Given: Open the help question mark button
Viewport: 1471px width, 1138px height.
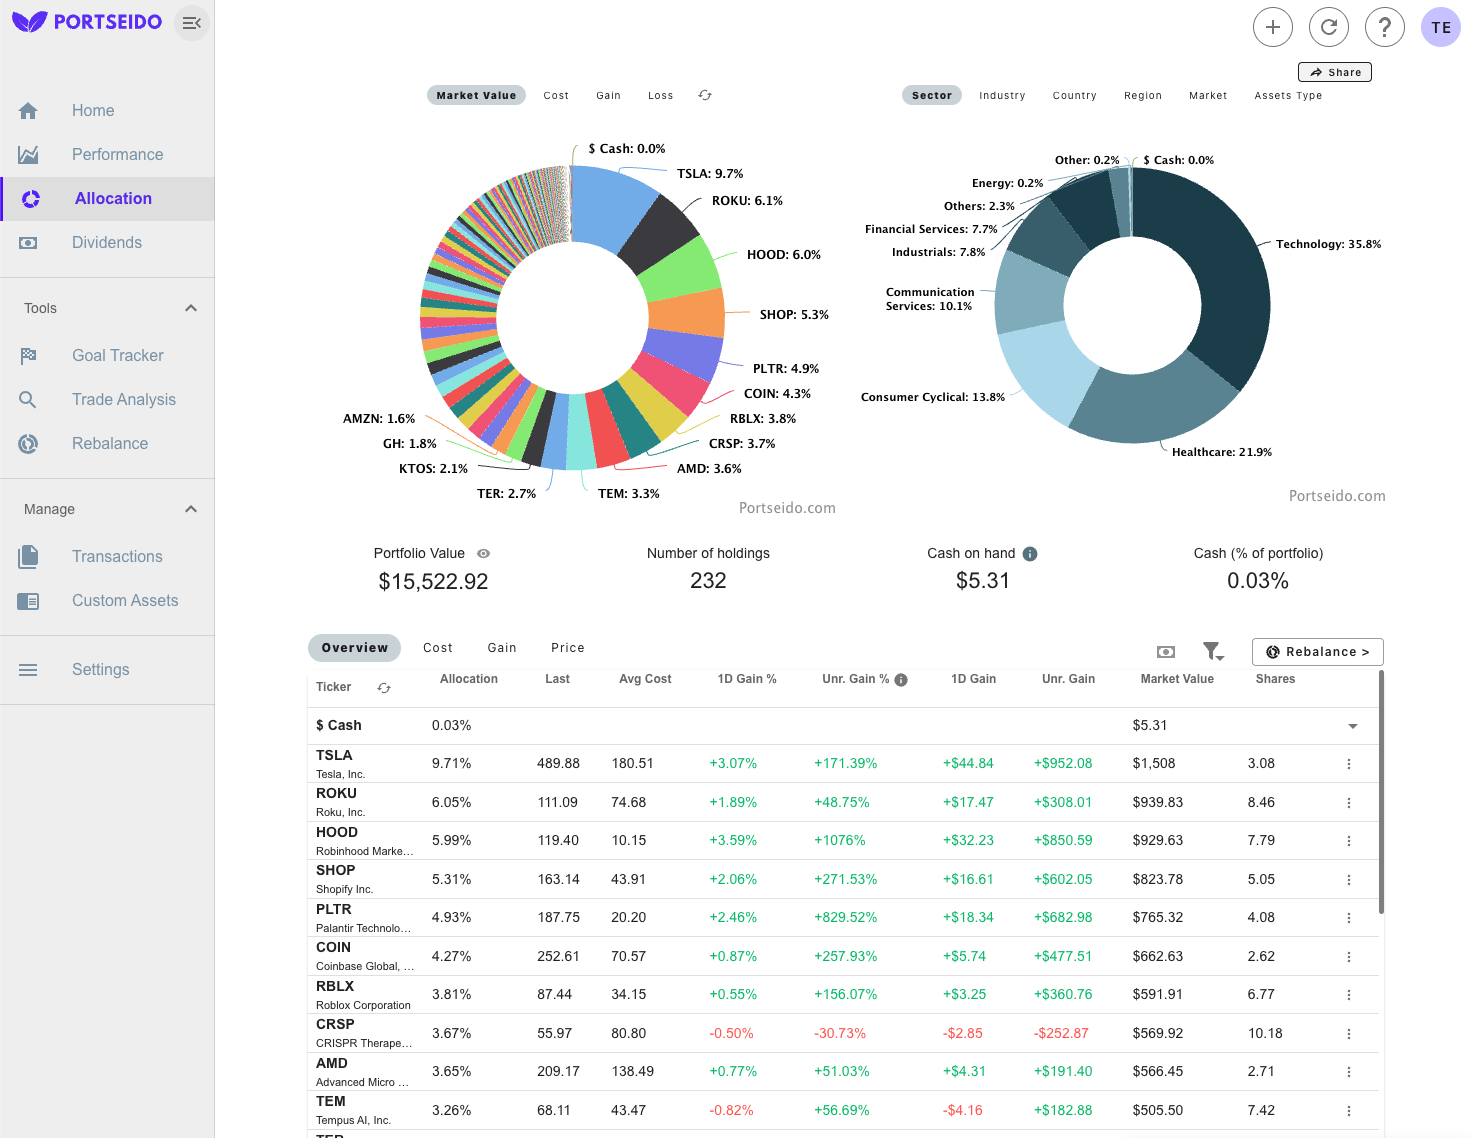Looking at the screenshot, I should pos(1385,27).
